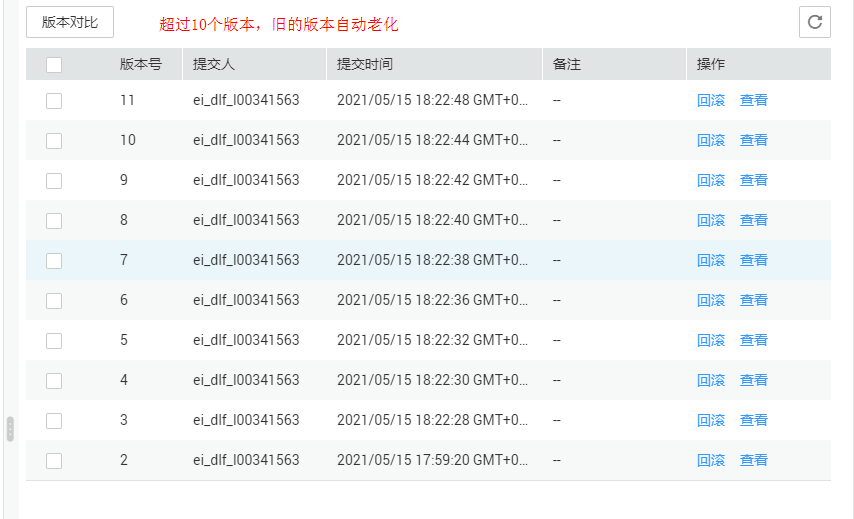
Task: Check the box for version 11
Action: pyautogui.click(x=54, y=101)
